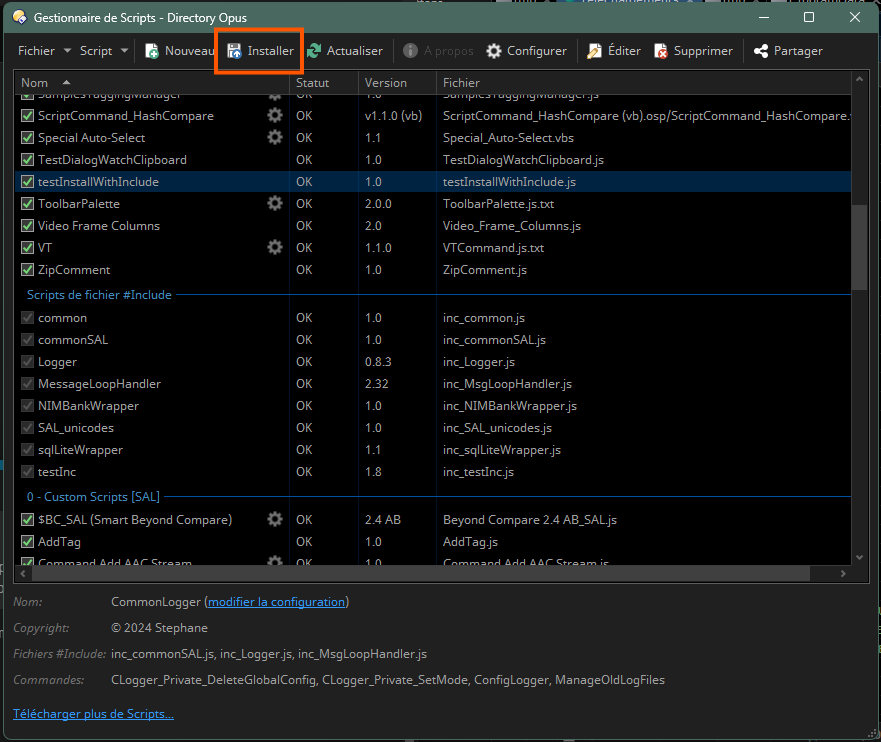Open the Fichier dropdown menu
Screen dimensions: 881x742
coord(45,51)
